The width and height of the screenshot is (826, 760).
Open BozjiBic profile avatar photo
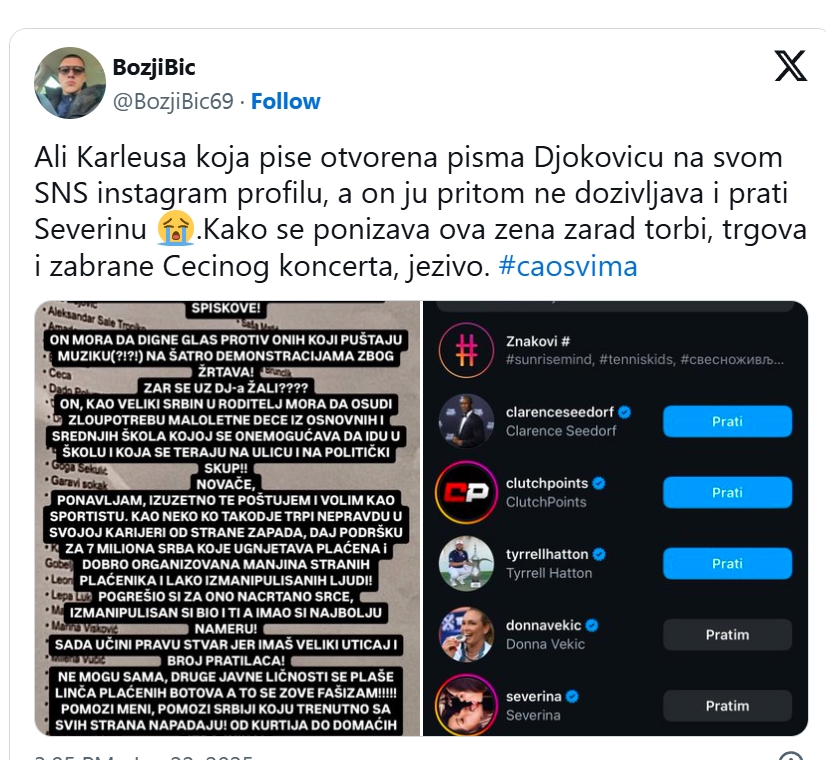(x=70, y=83)
